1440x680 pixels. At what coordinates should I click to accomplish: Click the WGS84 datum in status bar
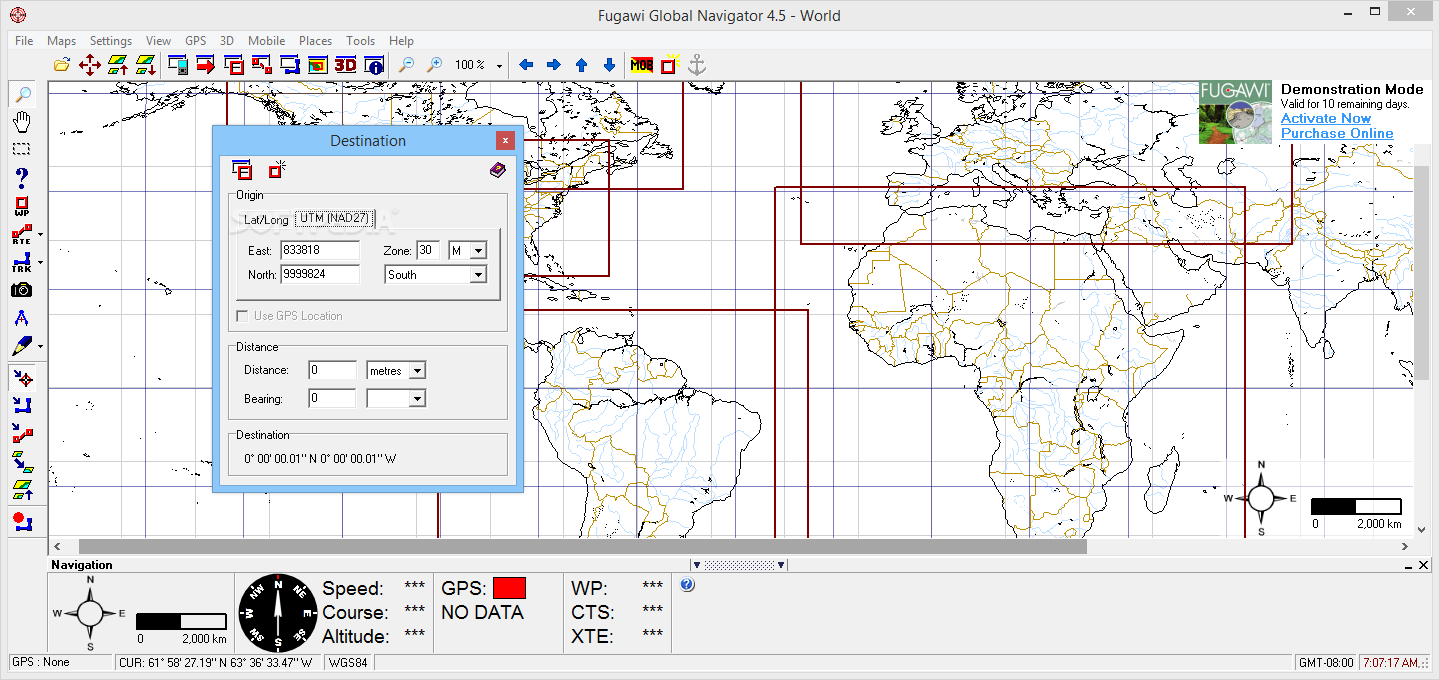pyautogui.click(x=349, y=662)
